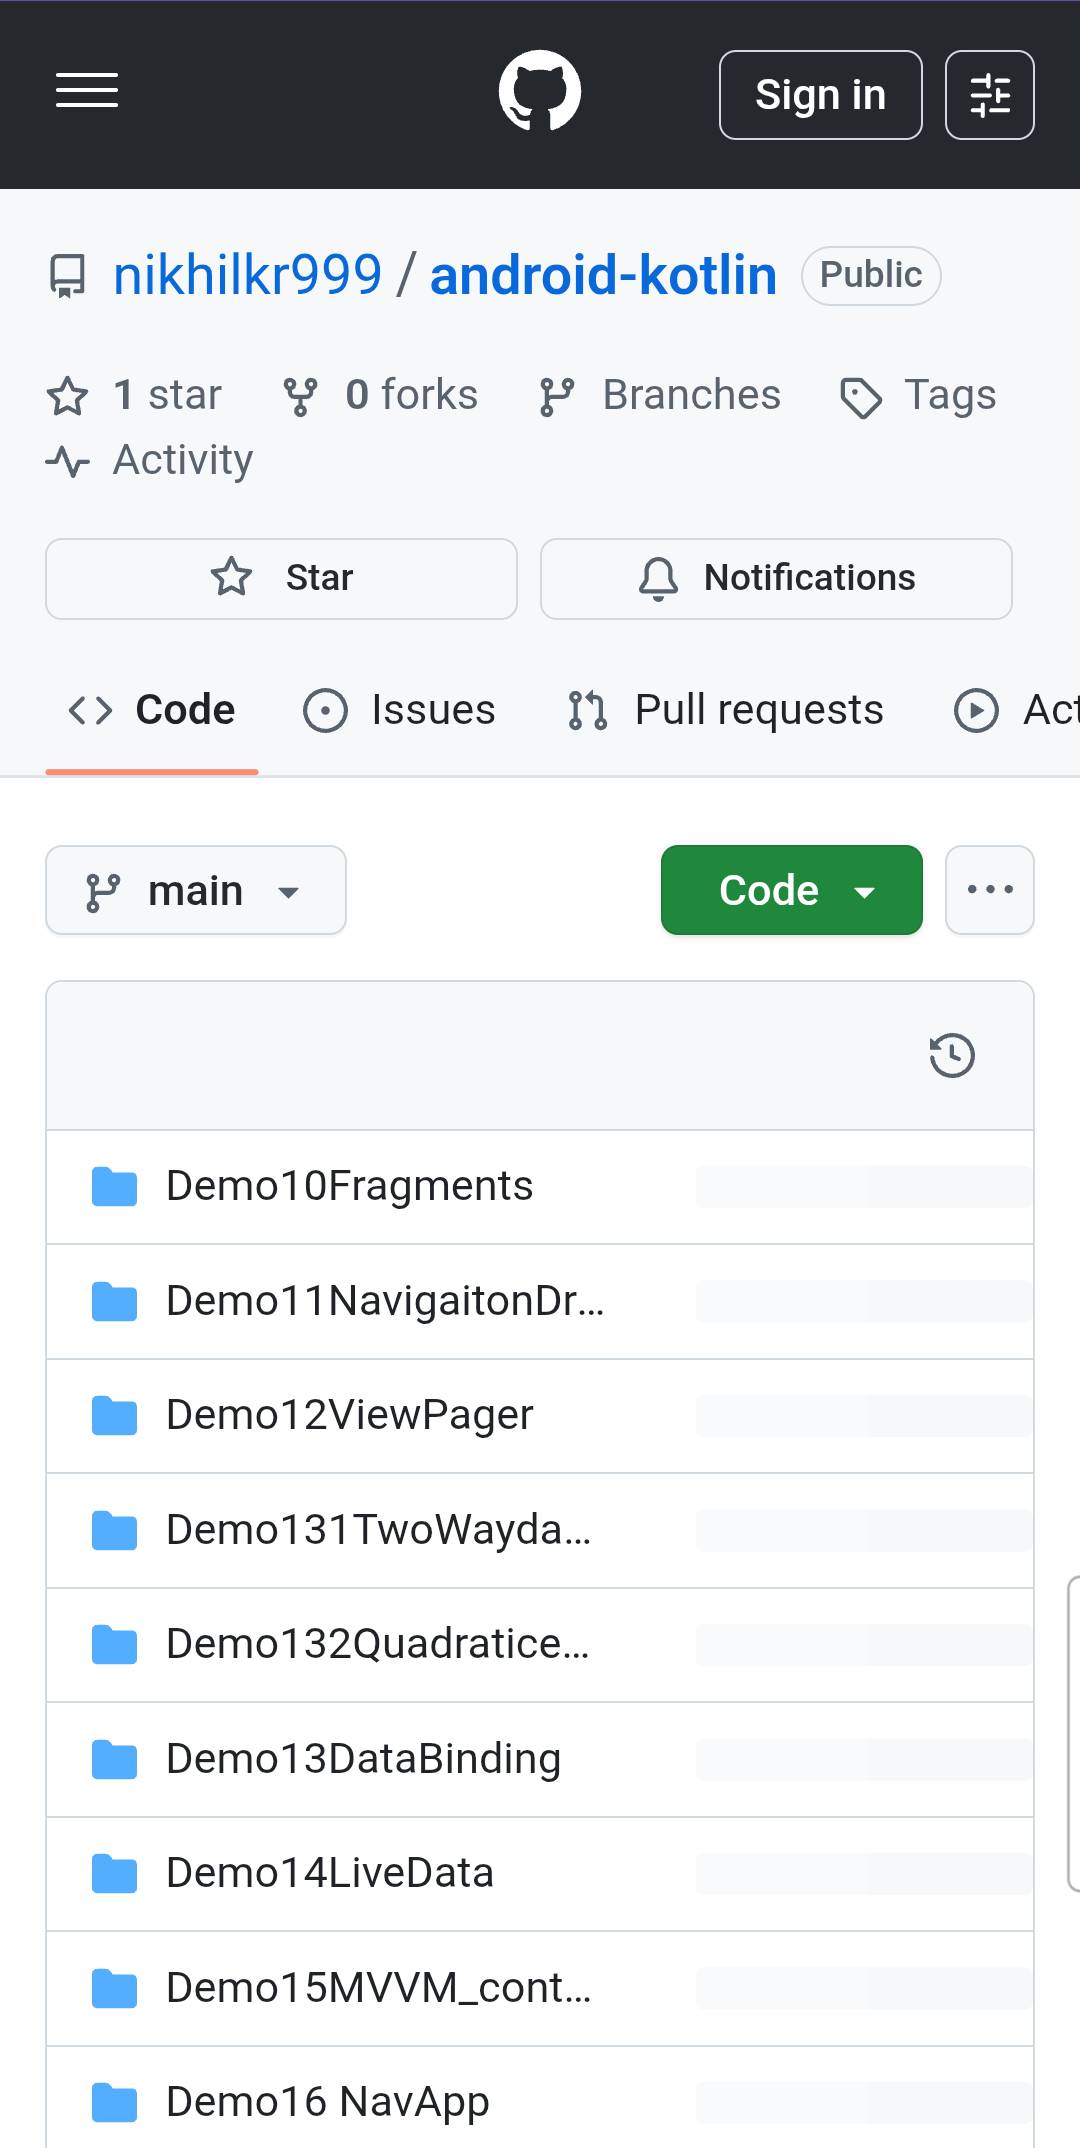Open nikhilkr999 user profile link

pyautogui.click(x=247, y=275)
